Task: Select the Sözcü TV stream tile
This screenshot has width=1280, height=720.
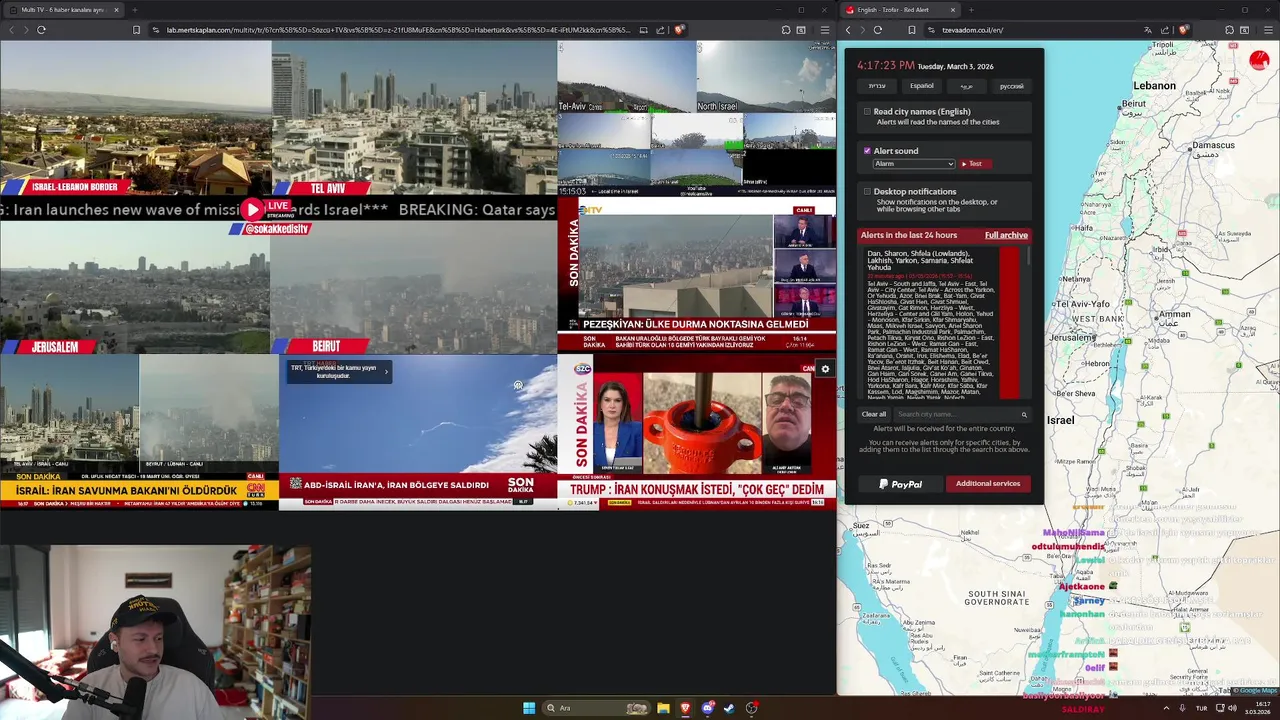Action: pyautogui.click(x=697, y=432)
